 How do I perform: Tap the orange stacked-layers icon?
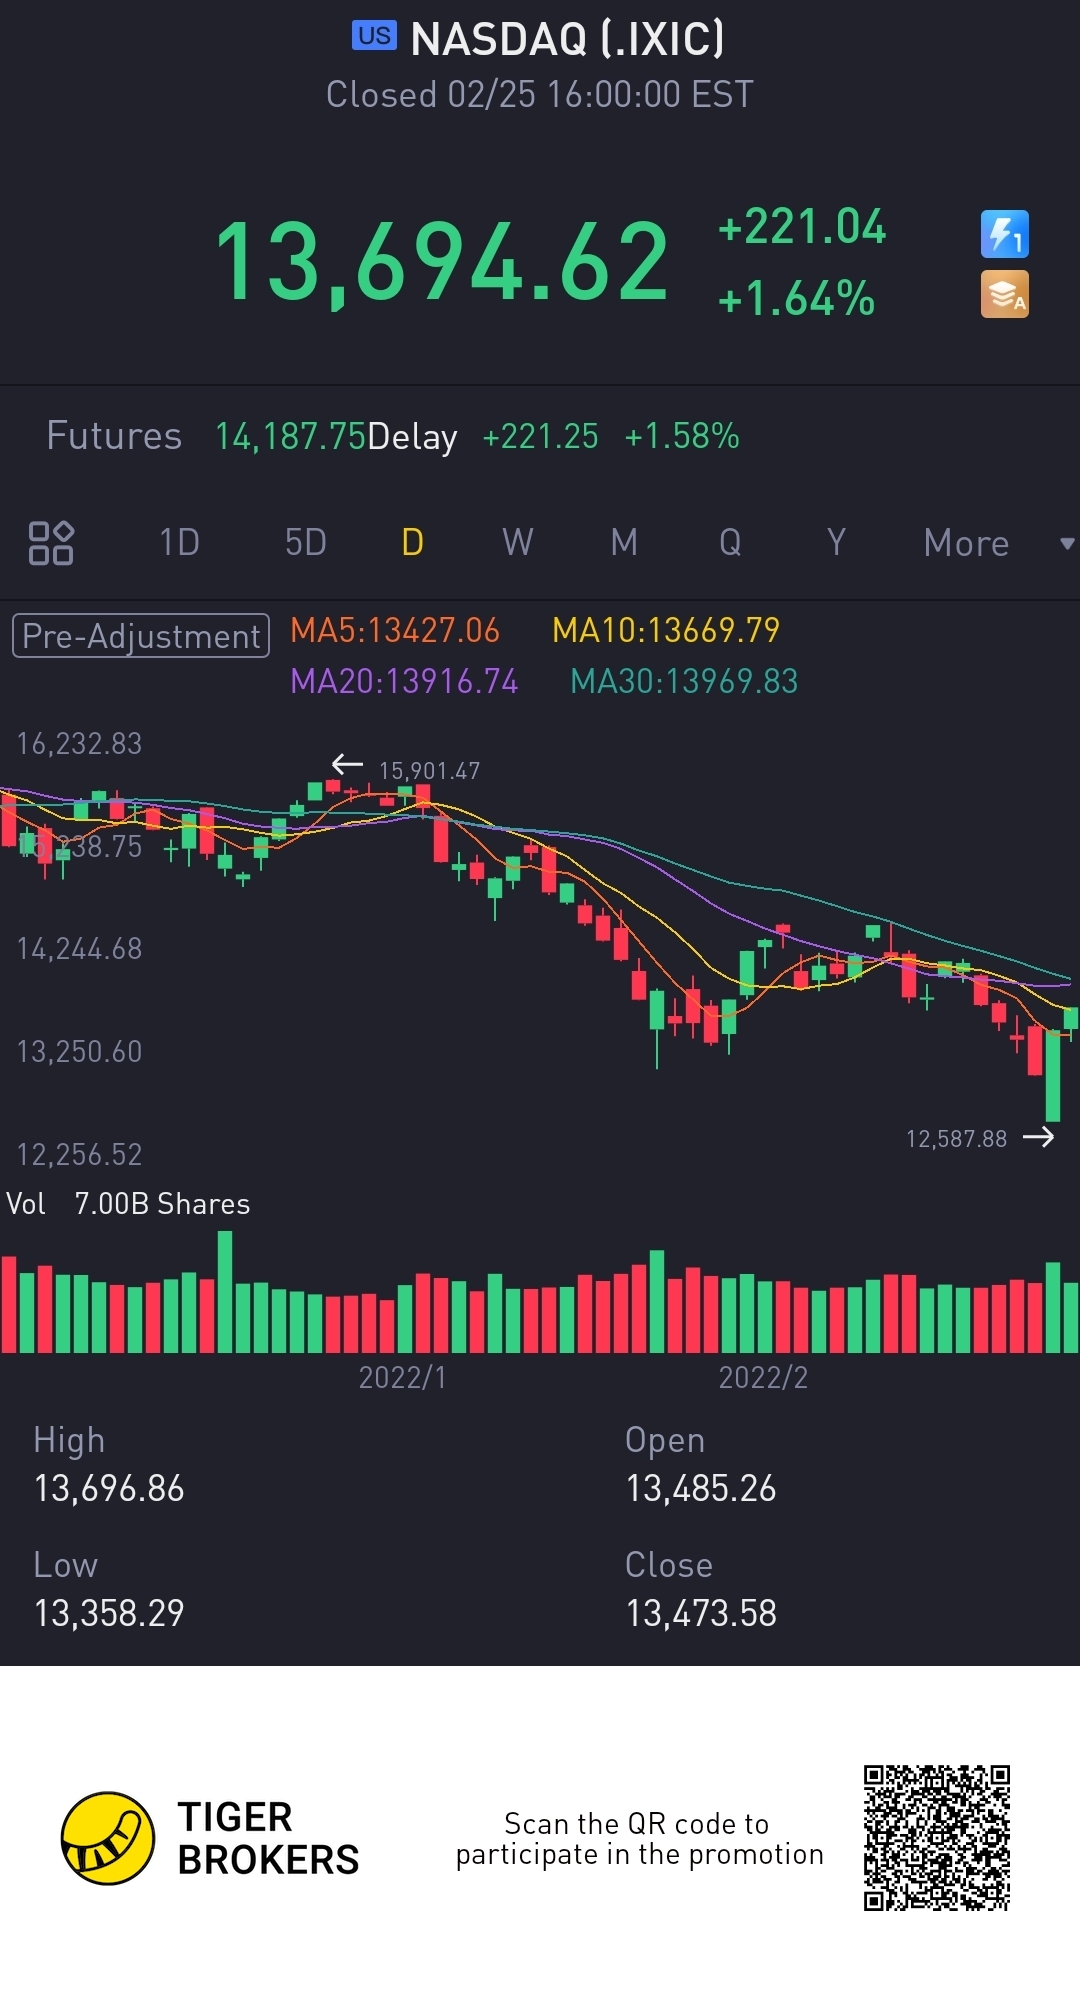click(x=1004, y=295)
